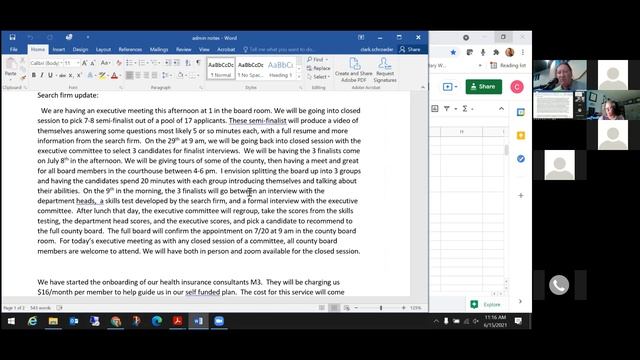The image size is (640, 360).
Task: Click the Google Keep side panel icon
Action: pos(520,136)
